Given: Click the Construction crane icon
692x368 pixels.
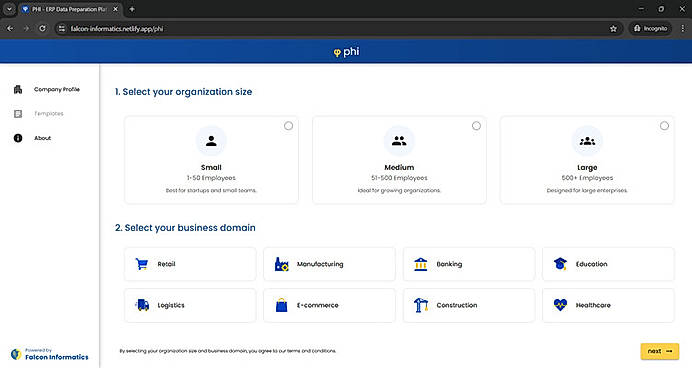Looking at the screenshot, I should click(x=421, y=305).
